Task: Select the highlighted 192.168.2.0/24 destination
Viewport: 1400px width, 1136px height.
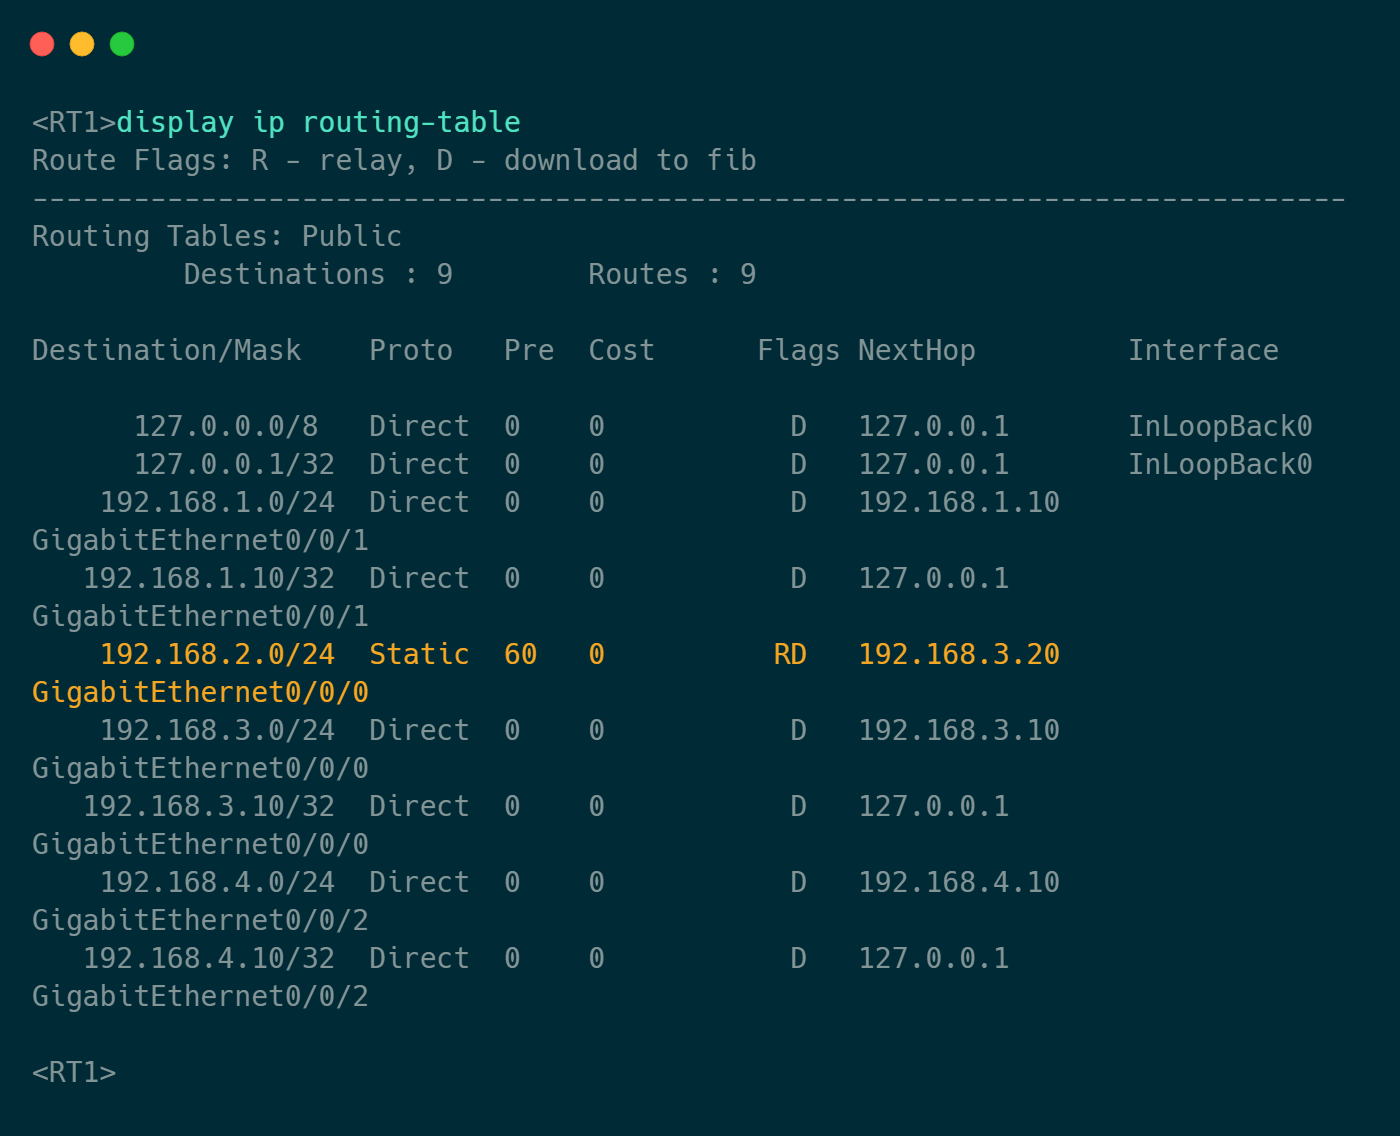Action: coord(217,654)
